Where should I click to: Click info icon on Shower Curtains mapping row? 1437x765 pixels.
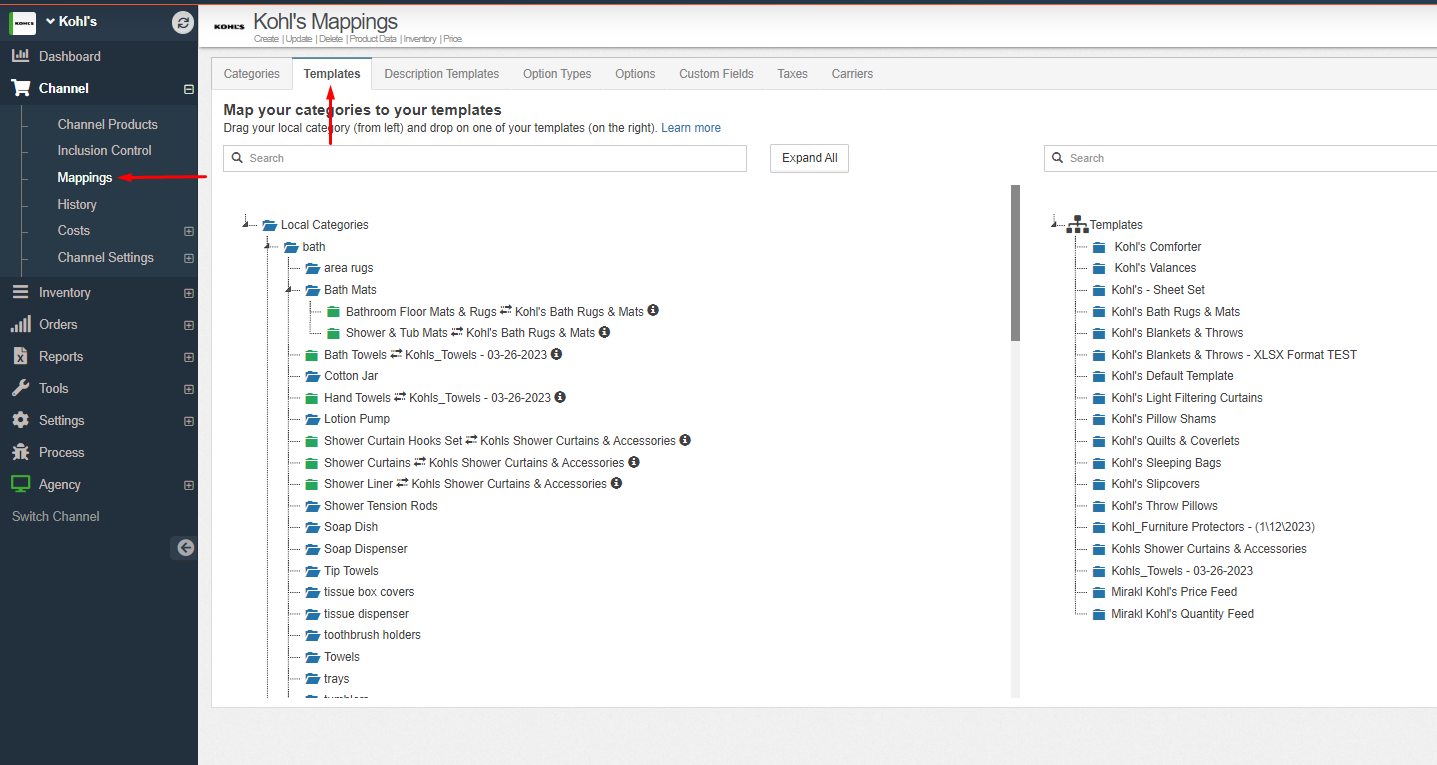click(x=634, y=462)
